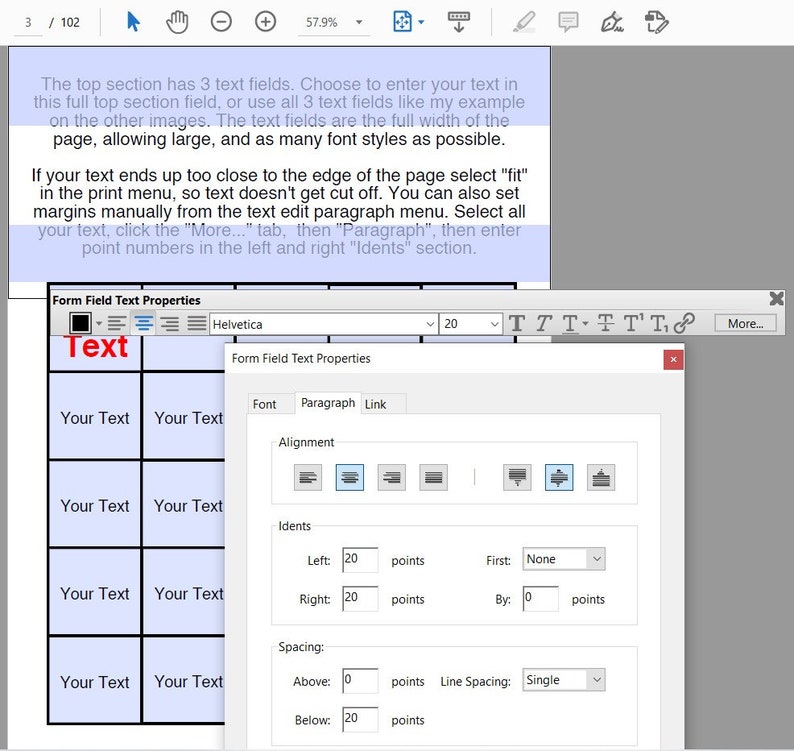Viewport: 794px width, 751px height.
Task: Click the 'Line Spacing:' label
Action: point(475,681)
